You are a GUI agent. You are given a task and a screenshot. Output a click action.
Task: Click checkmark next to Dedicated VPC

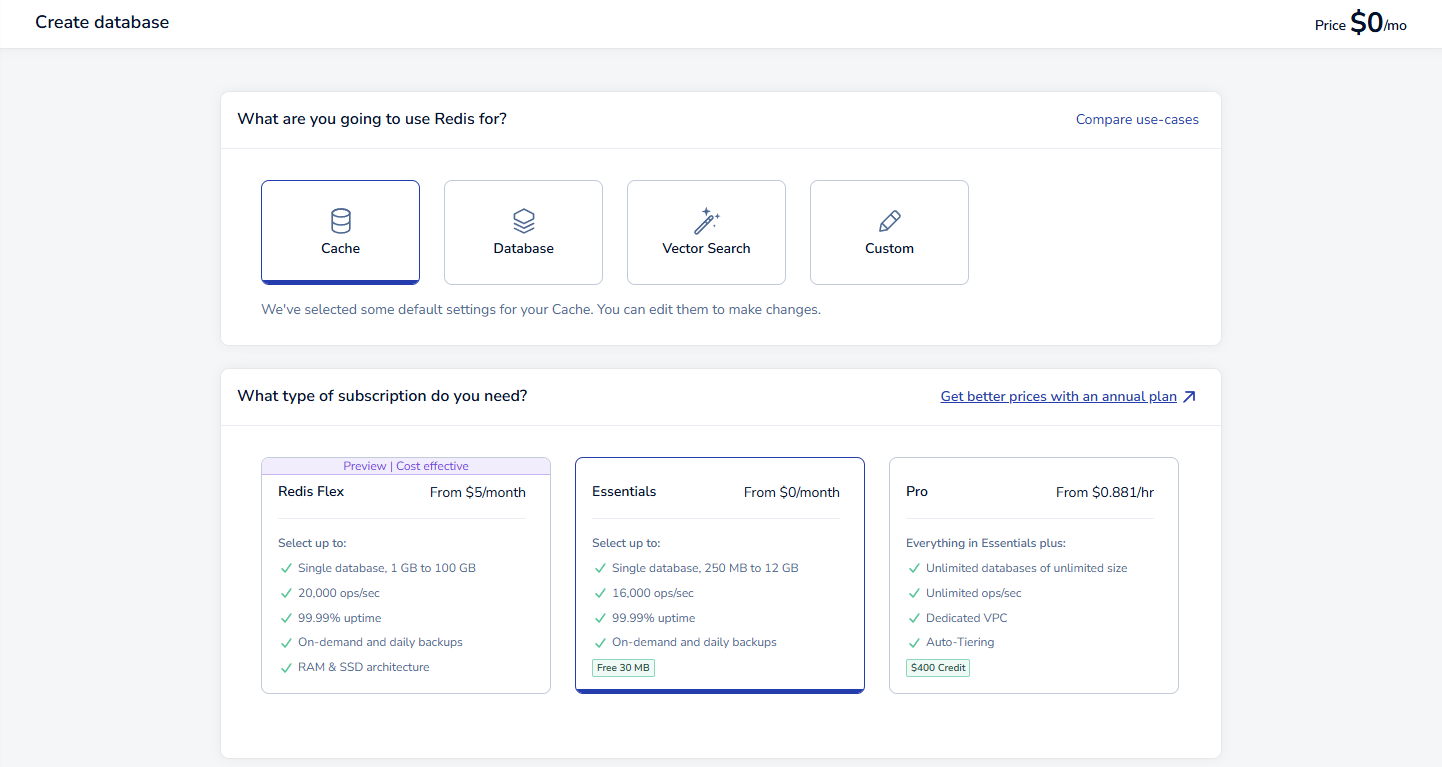[914, 618]
